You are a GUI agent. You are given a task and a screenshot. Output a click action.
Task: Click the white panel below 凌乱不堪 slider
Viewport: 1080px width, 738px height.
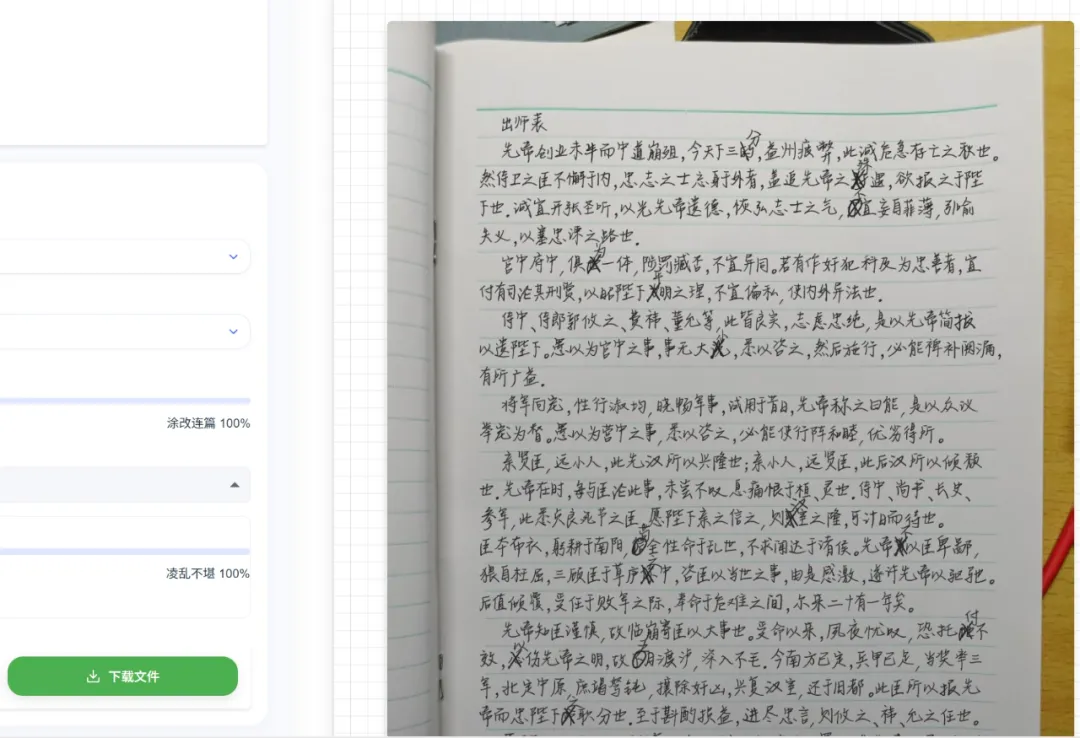point(125,599)
